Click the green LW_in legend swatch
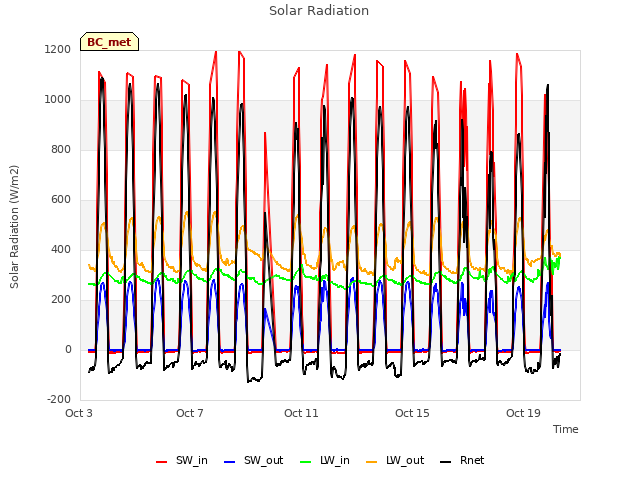 [x=306, y=462]
